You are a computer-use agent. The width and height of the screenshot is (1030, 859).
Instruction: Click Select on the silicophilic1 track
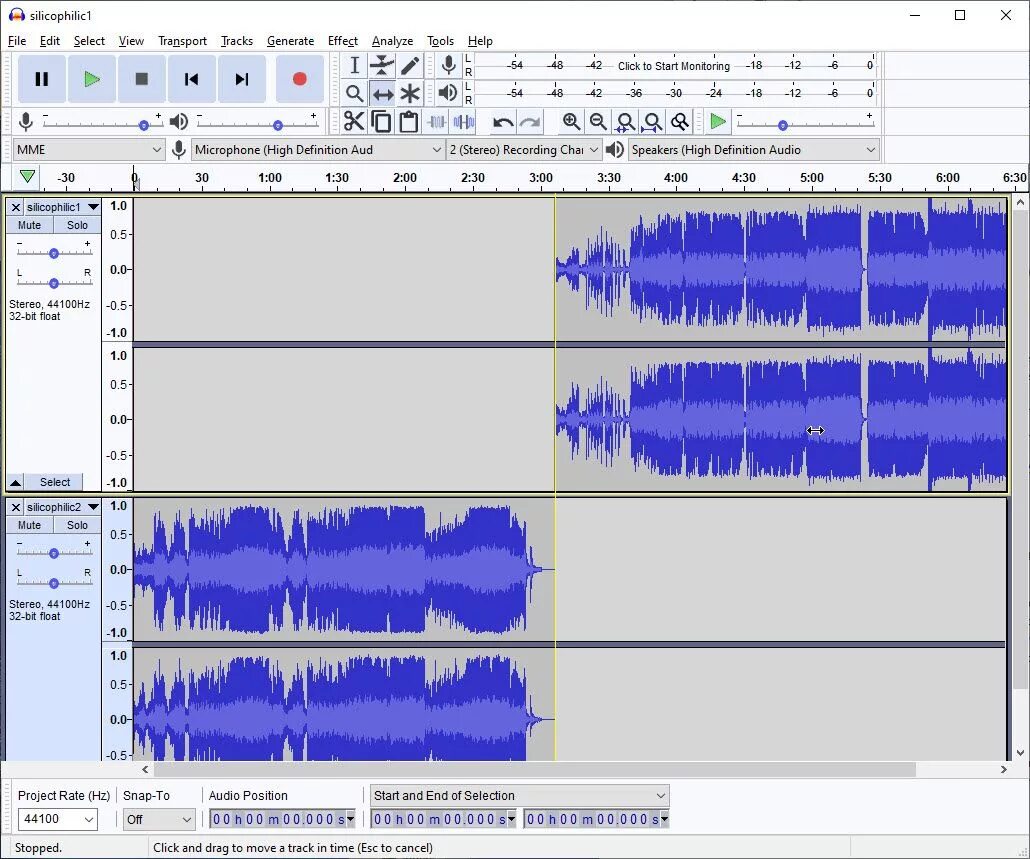coord(54,482)
